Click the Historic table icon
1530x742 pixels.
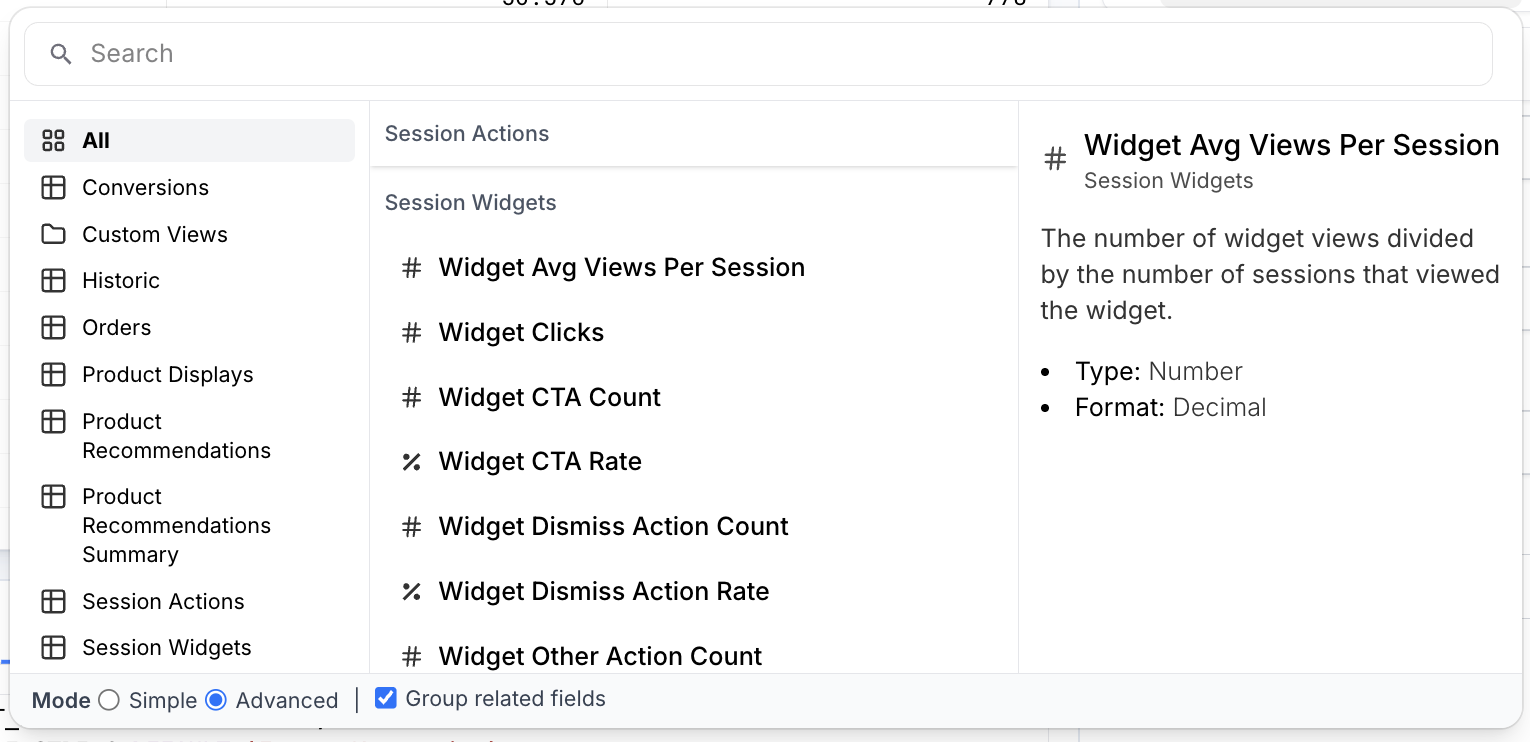pyautogui.click(x=53, y=281)
